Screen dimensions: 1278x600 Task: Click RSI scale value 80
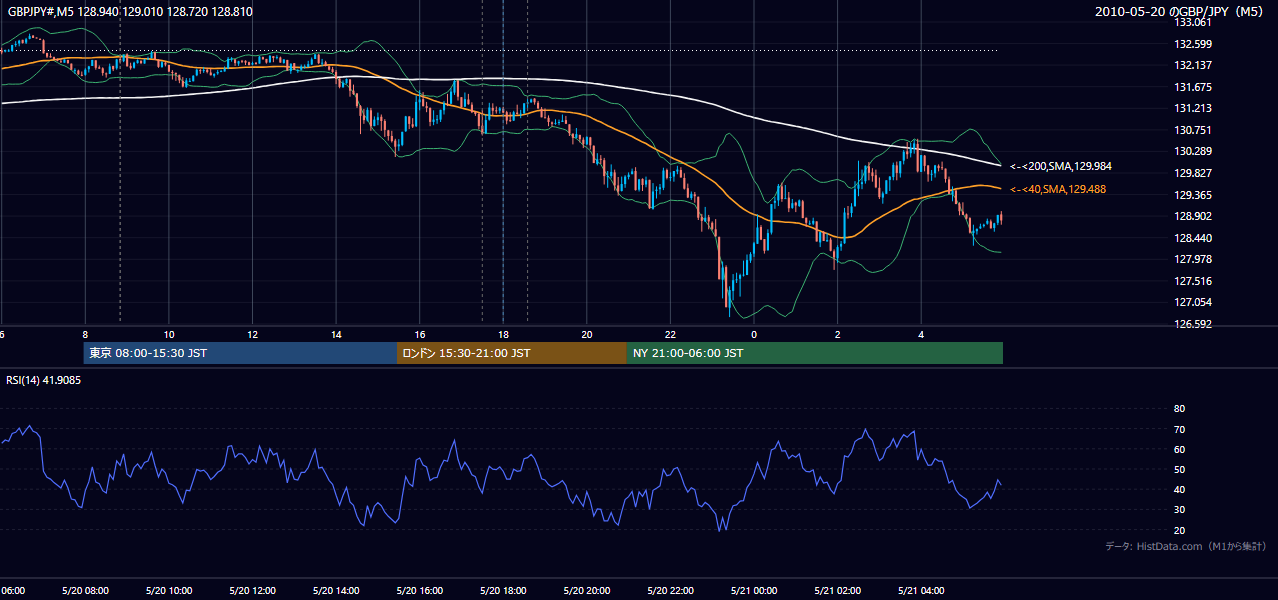pos(1179,409)
